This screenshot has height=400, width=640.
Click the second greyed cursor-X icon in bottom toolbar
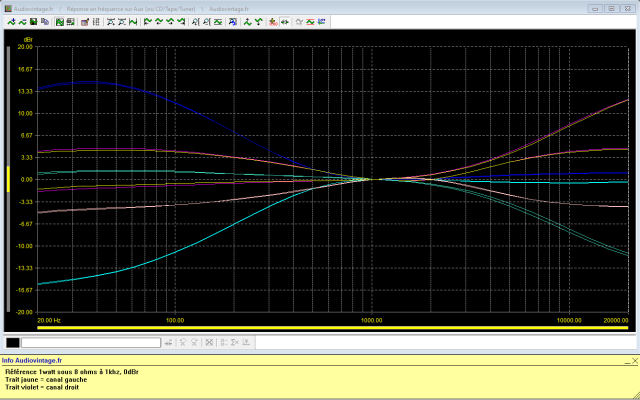[194, 342]
